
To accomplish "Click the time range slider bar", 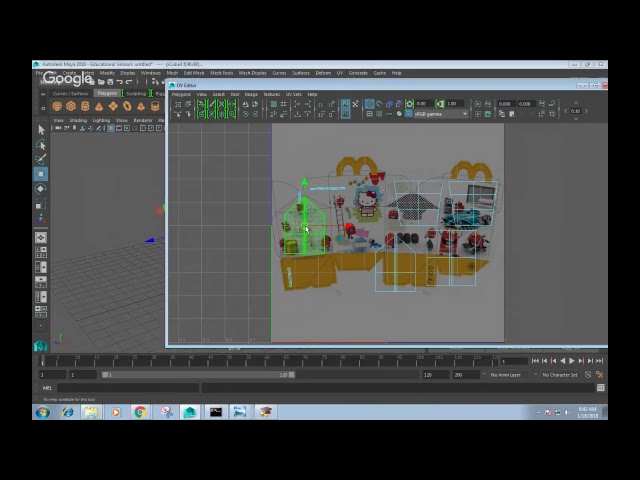I will click(198, 375).
